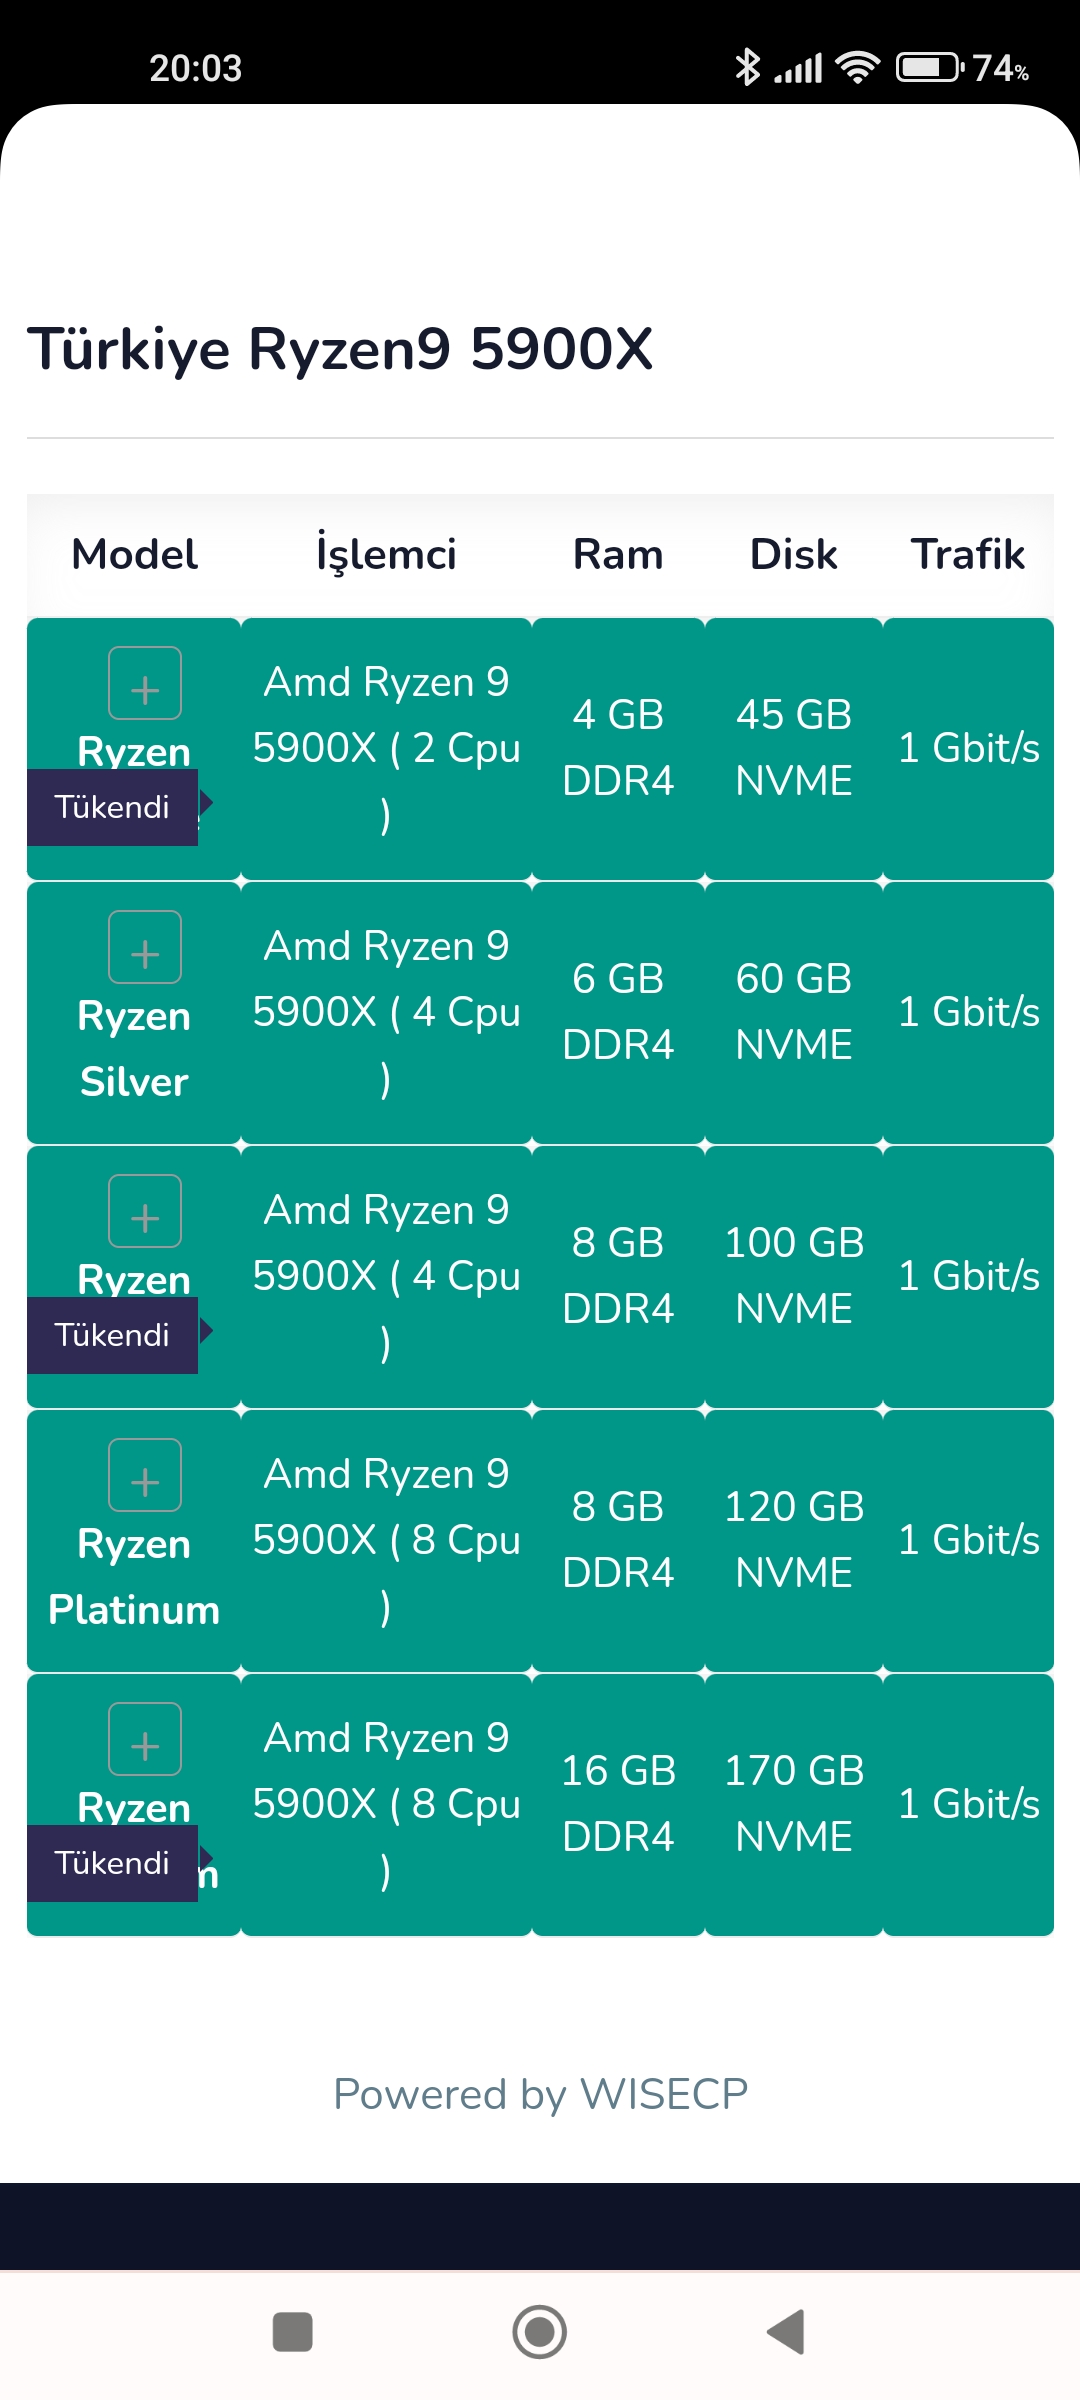Tap the Tükendi badge on the 170 GB row

tap(112, 1863)
